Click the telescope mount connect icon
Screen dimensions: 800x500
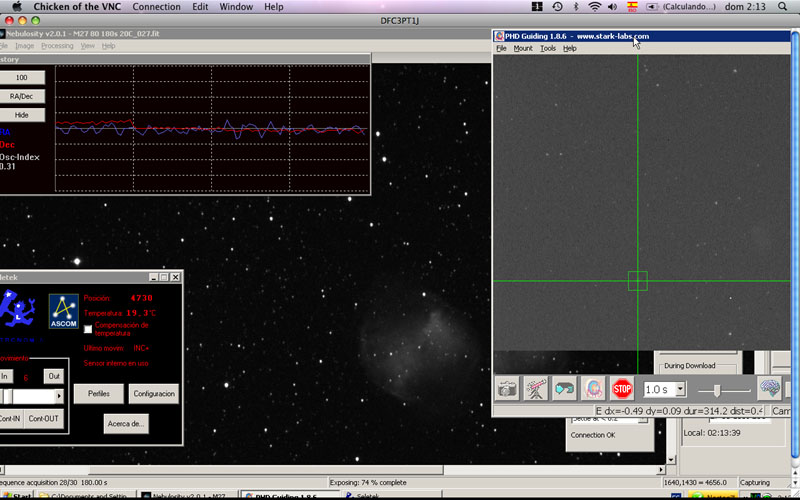(x=536, y=389)
